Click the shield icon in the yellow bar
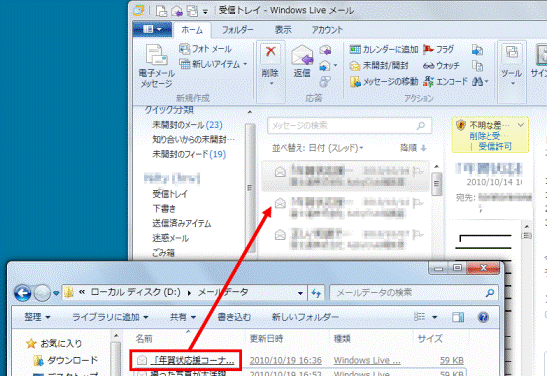Image resolution: width=547 pixels, height=376 pixels. (x=461, y=125)
